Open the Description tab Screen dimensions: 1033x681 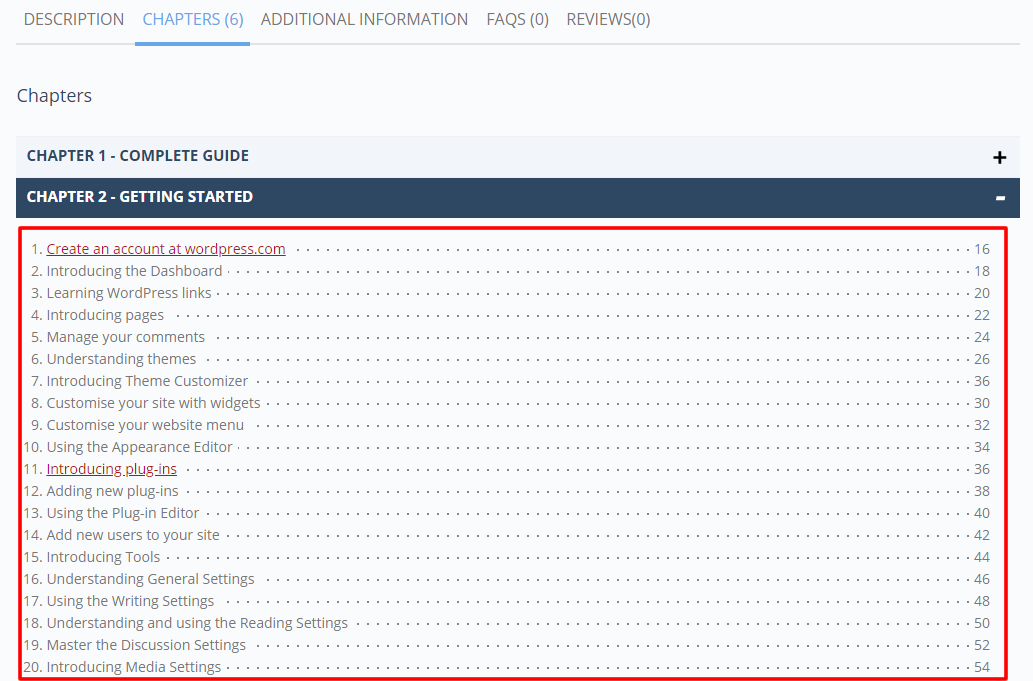click(74, 20)
